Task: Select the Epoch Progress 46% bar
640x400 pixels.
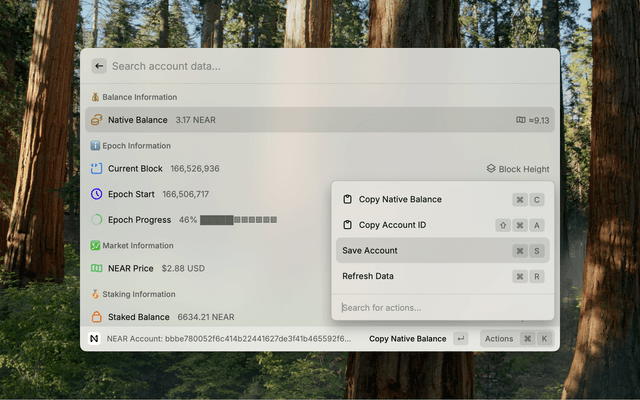Action: [x=238, y=219]
